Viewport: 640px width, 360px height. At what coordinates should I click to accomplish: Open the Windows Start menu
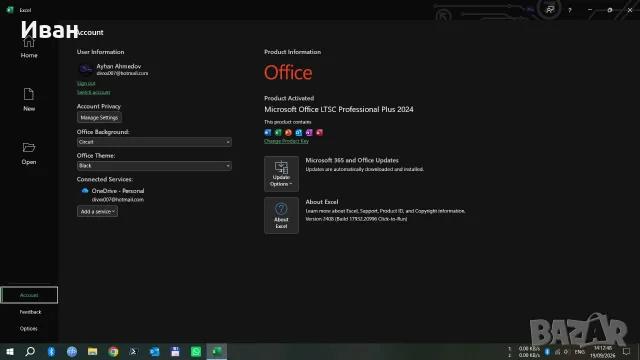pyautogui.click(x=10, y=351)
